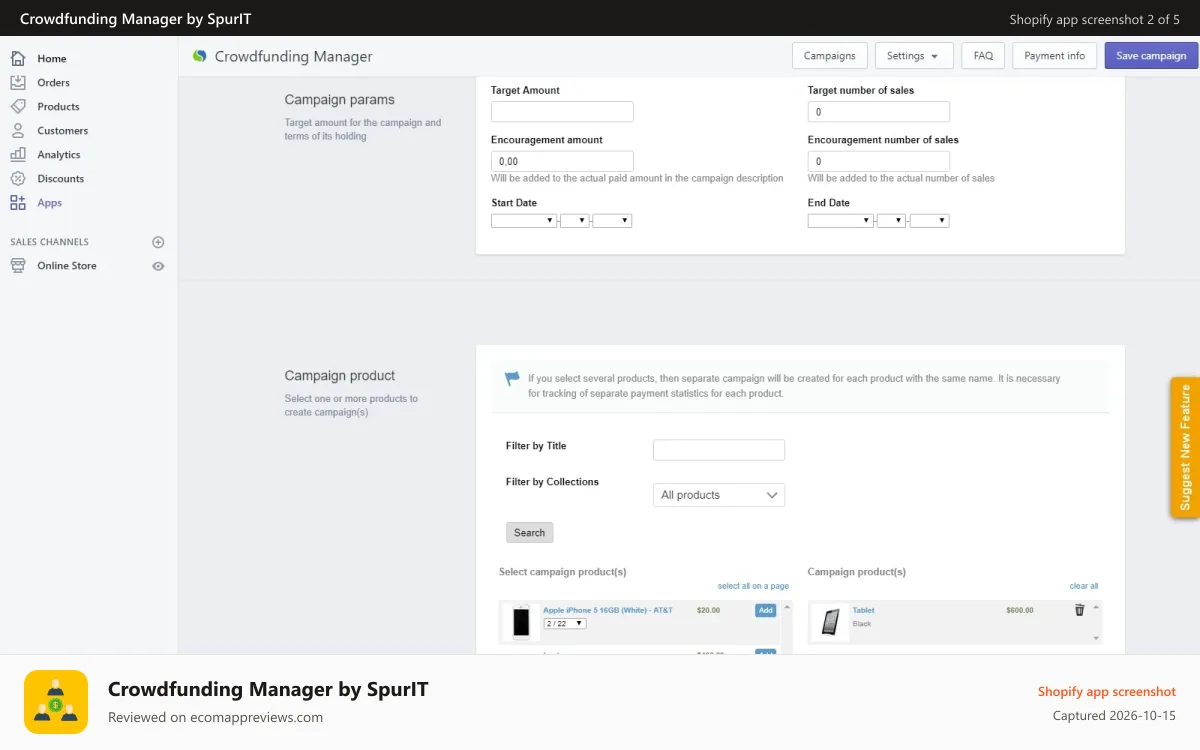Click the Crowdfunding Manager logo icon
The width and height of the screenshot is (1200, 750).
tap(200, 57)
